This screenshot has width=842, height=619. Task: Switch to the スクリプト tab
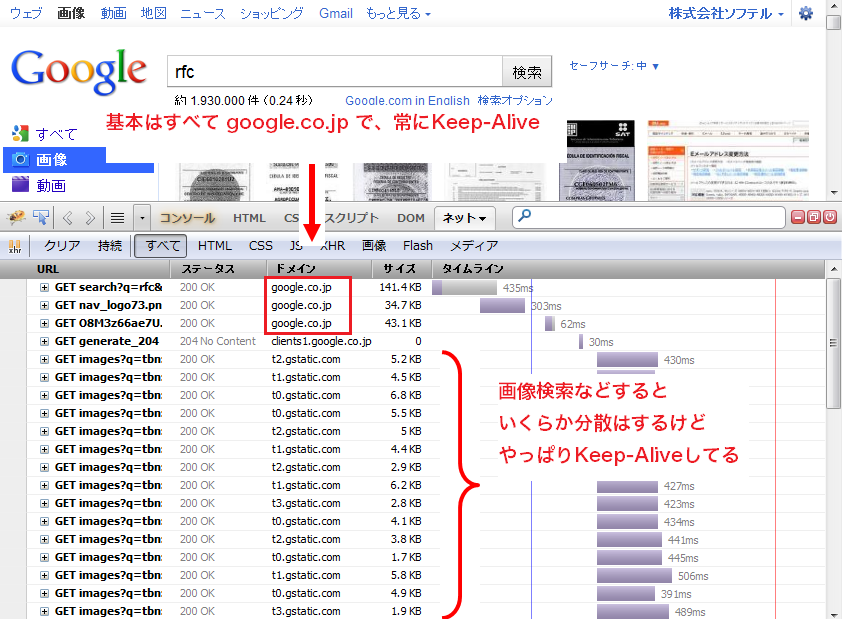pos(351,218)
